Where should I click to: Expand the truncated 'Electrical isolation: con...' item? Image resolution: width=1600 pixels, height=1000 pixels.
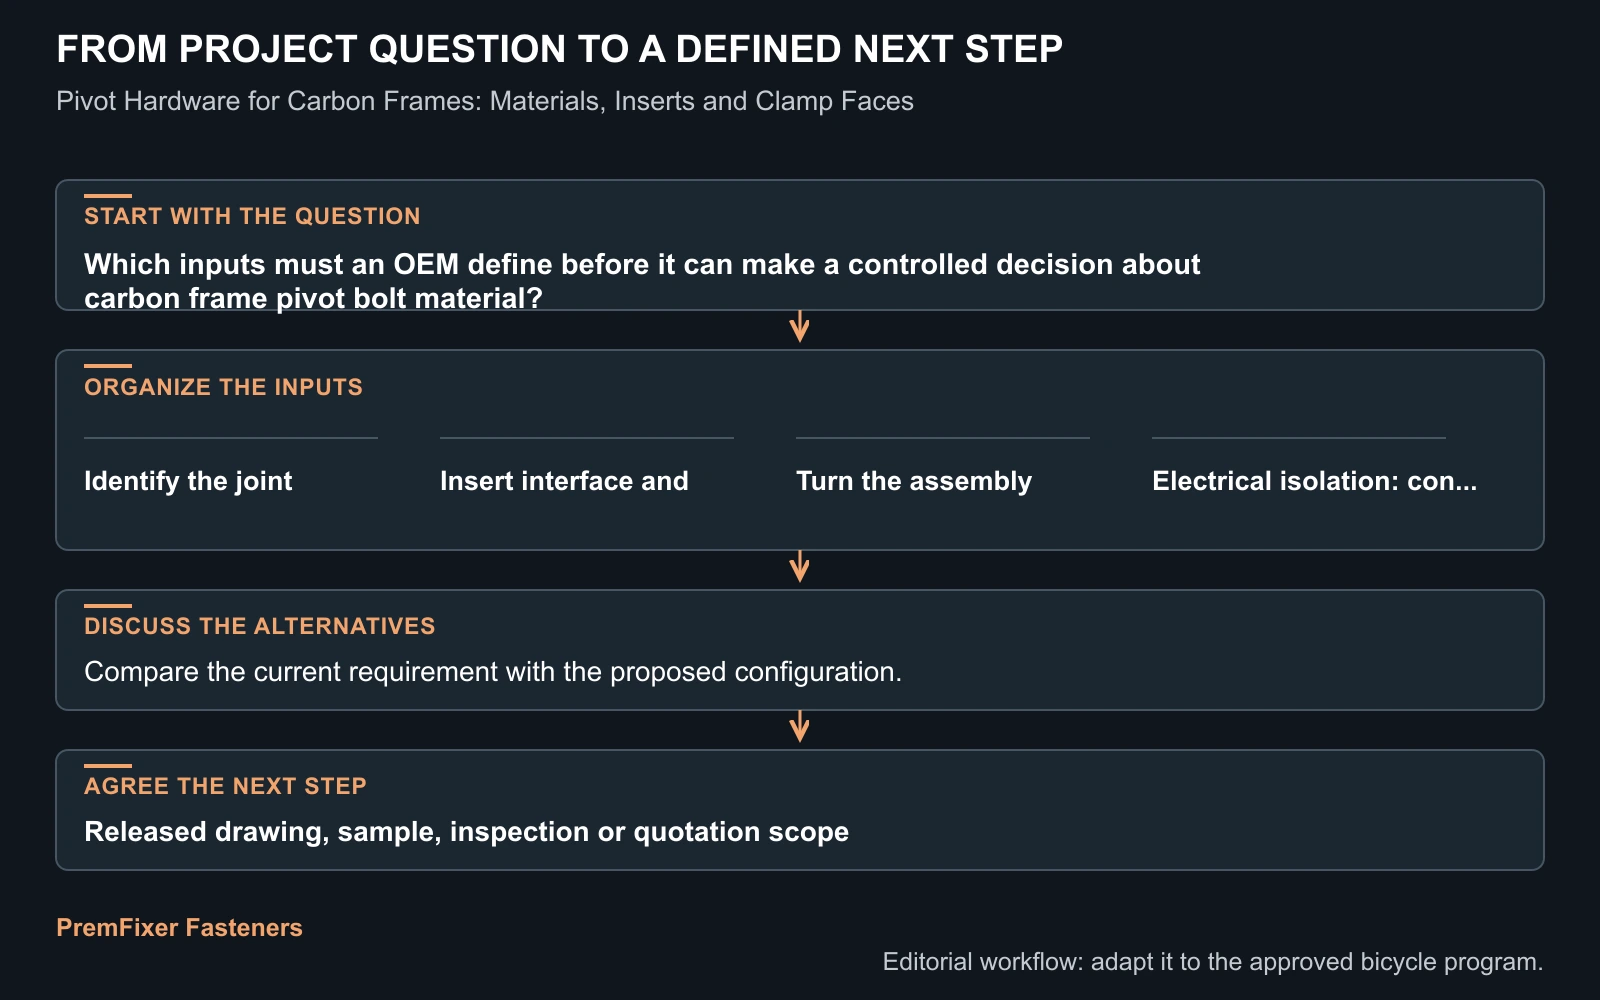click(1314, 481)
